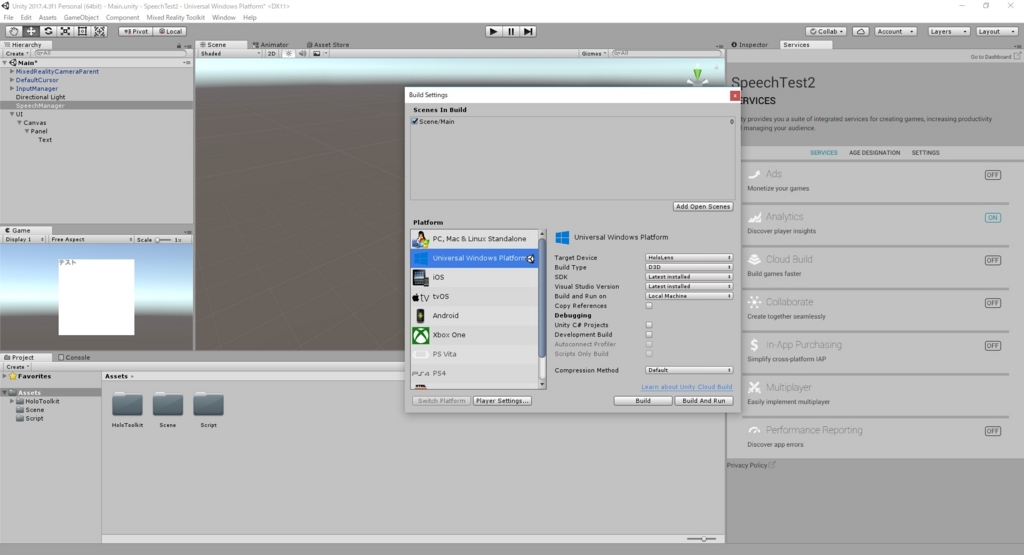Open the HoloToolkit folder thumbnail
Image resolution: width=1024 pixels, height=555 pixels.
click(127, 405)
